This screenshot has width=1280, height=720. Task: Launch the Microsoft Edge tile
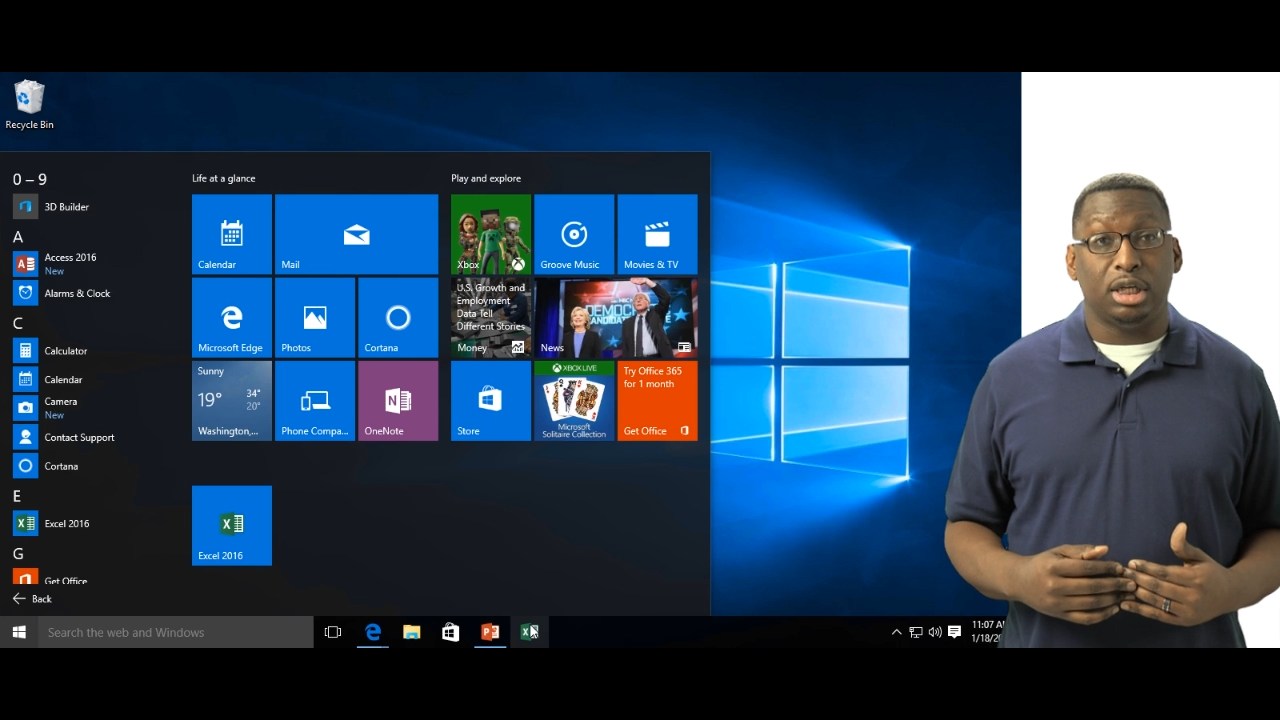[x=232, y=317]
